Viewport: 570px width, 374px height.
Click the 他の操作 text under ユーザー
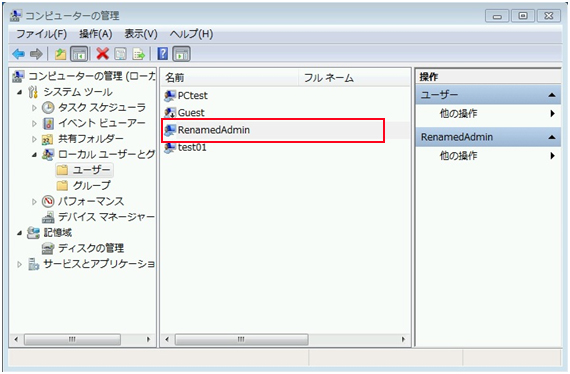click(458, 113)
